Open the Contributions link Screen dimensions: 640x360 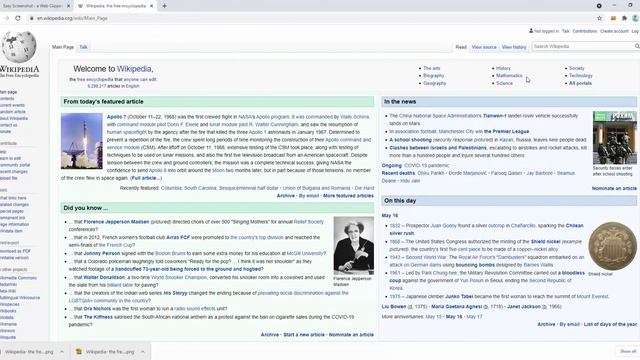(x=584, y=31)
